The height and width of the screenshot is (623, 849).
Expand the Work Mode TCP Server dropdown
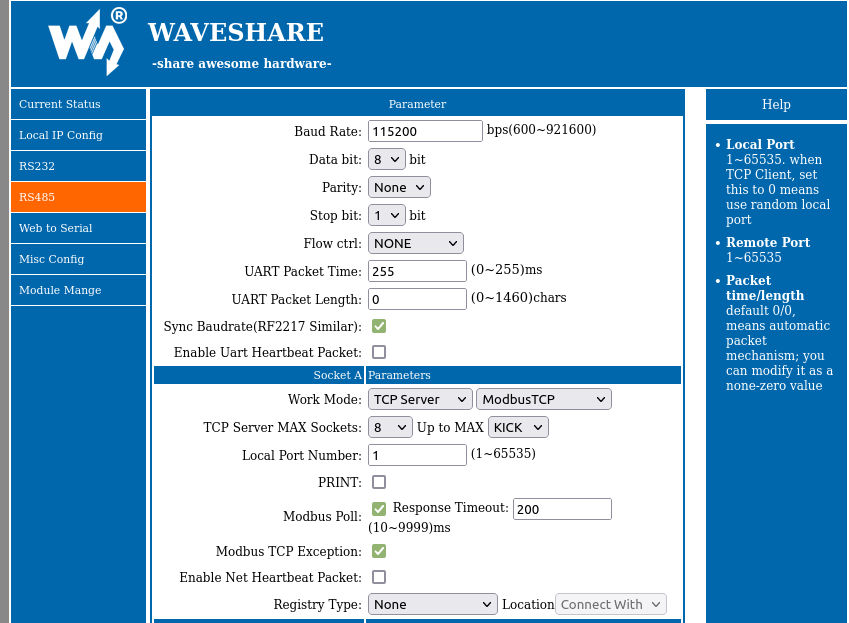(420, 399)
